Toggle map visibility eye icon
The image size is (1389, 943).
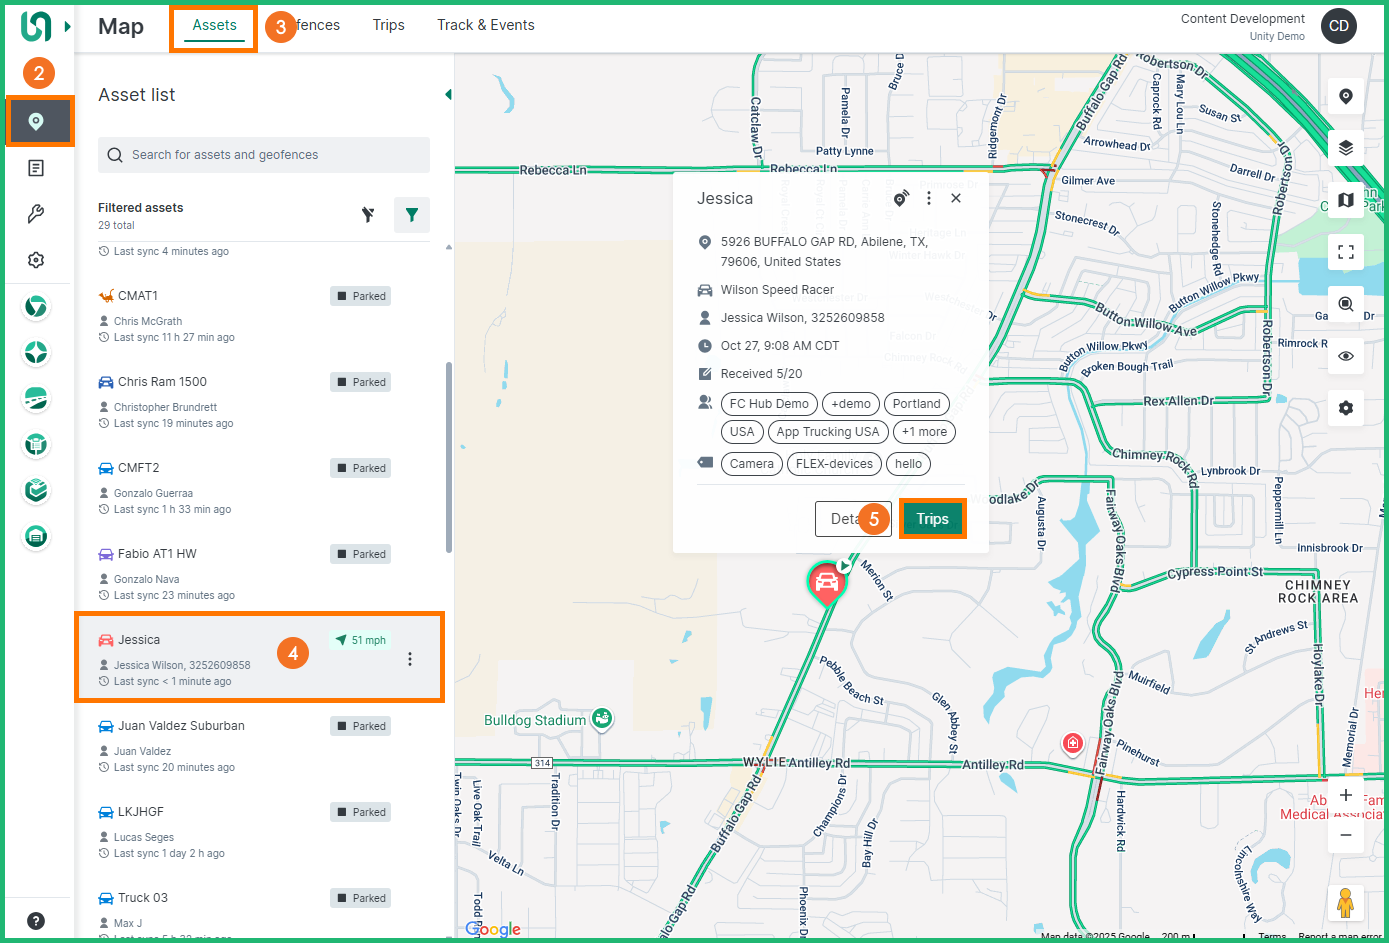coord(1345,356)
